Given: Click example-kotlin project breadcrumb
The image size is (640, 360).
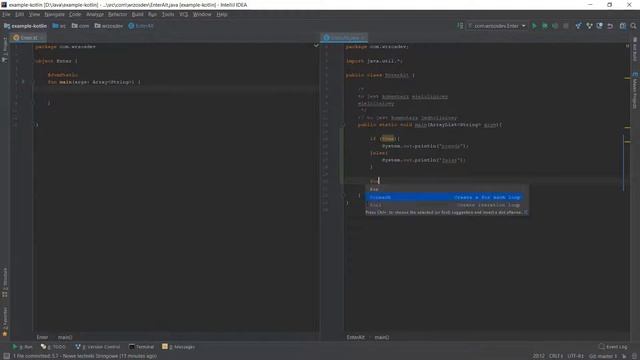Looking at the screenshot, I should (x=25, y=26).
